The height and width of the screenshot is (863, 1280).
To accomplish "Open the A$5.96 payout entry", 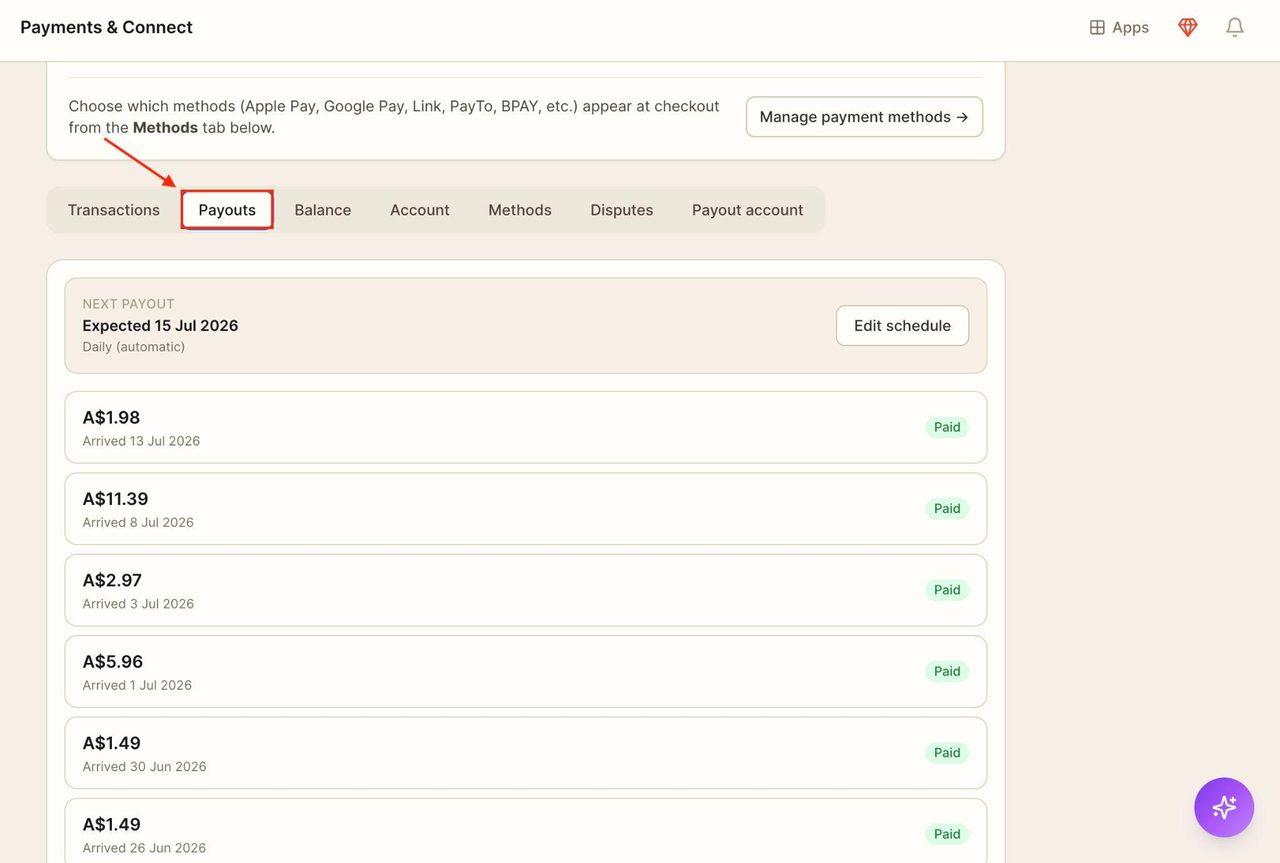I will tap(526, 672).
